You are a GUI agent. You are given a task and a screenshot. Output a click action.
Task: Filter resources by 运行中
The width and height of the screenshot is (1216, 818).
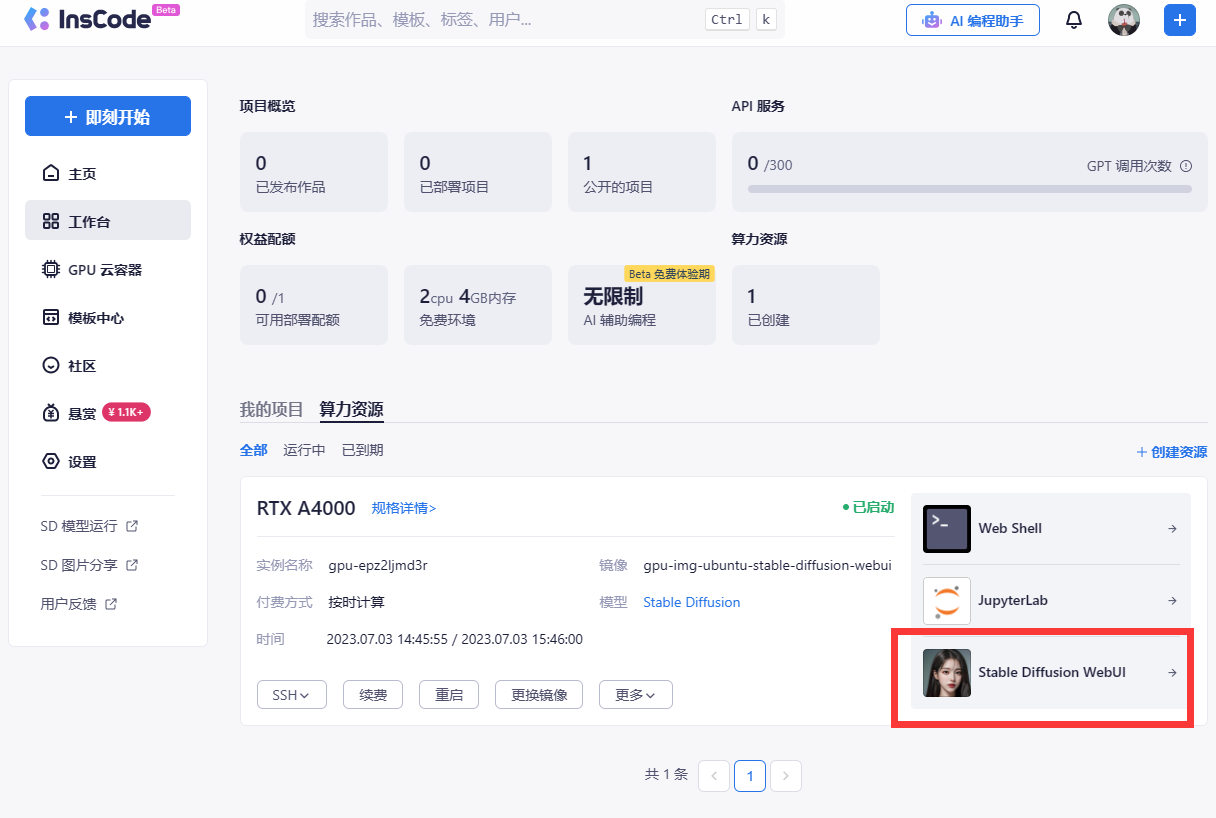304,450
